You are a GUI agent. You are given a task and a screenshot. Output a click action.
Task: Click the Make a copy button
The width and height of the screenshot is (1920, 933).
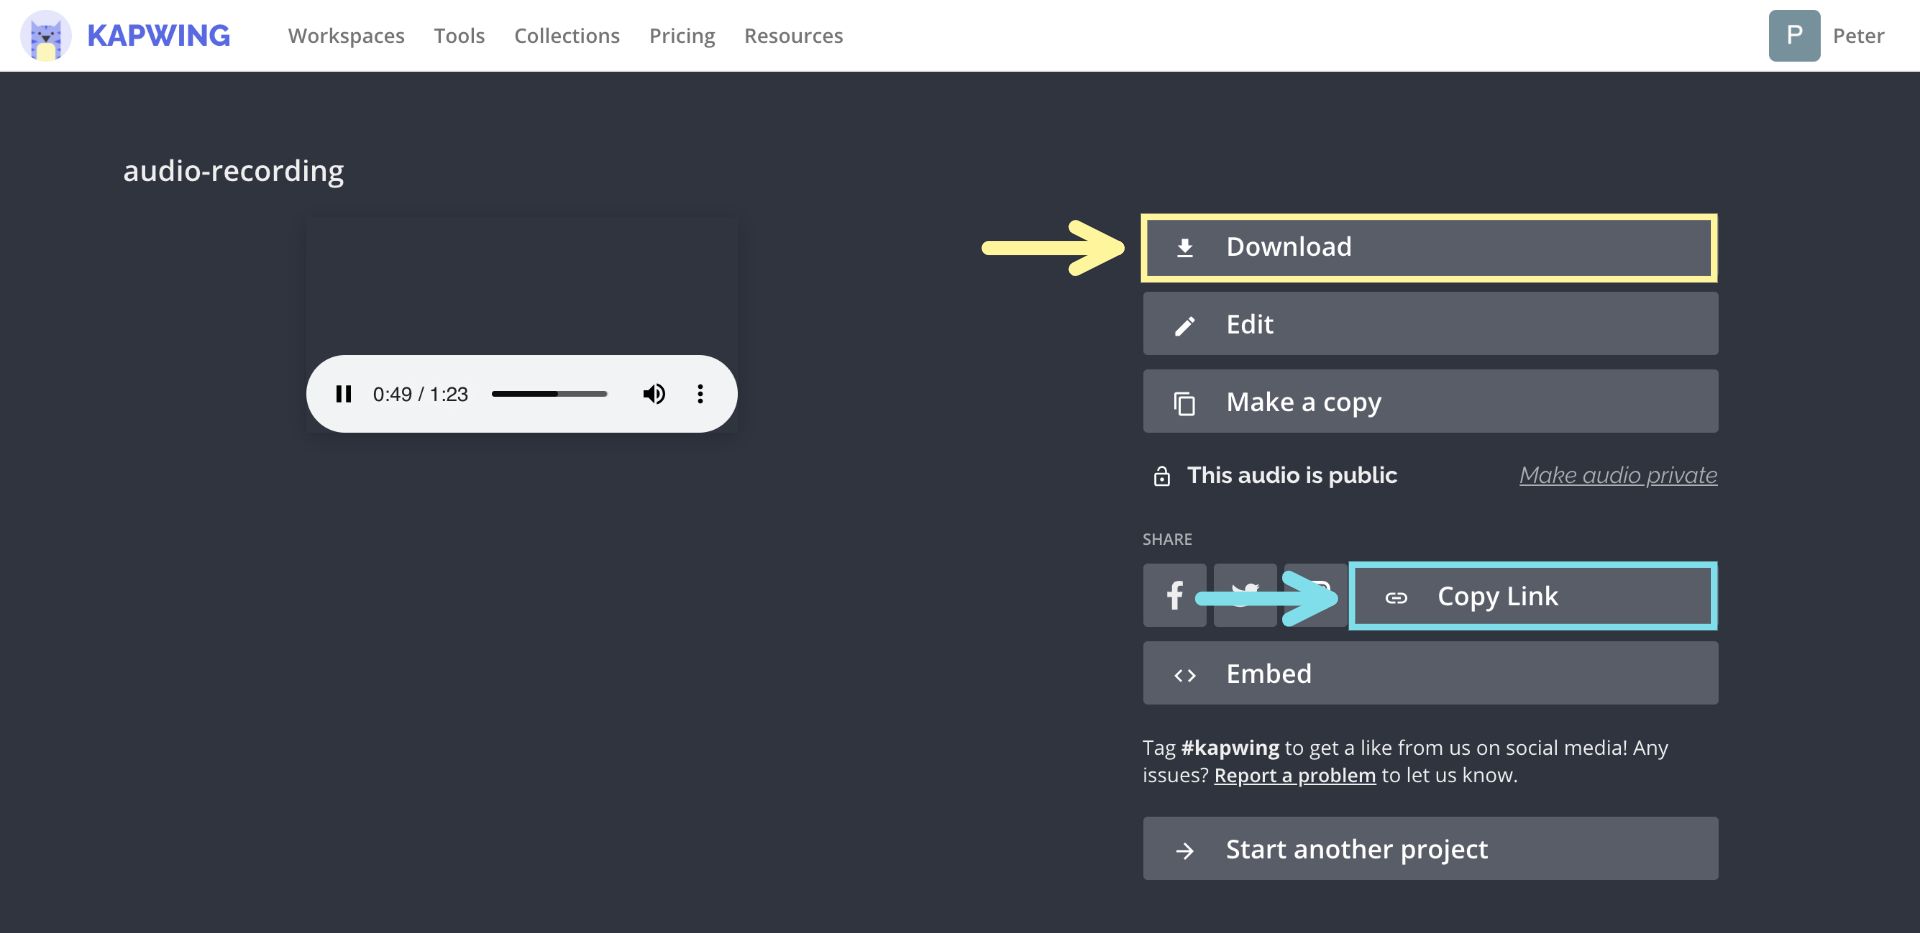click(1429, 402)
